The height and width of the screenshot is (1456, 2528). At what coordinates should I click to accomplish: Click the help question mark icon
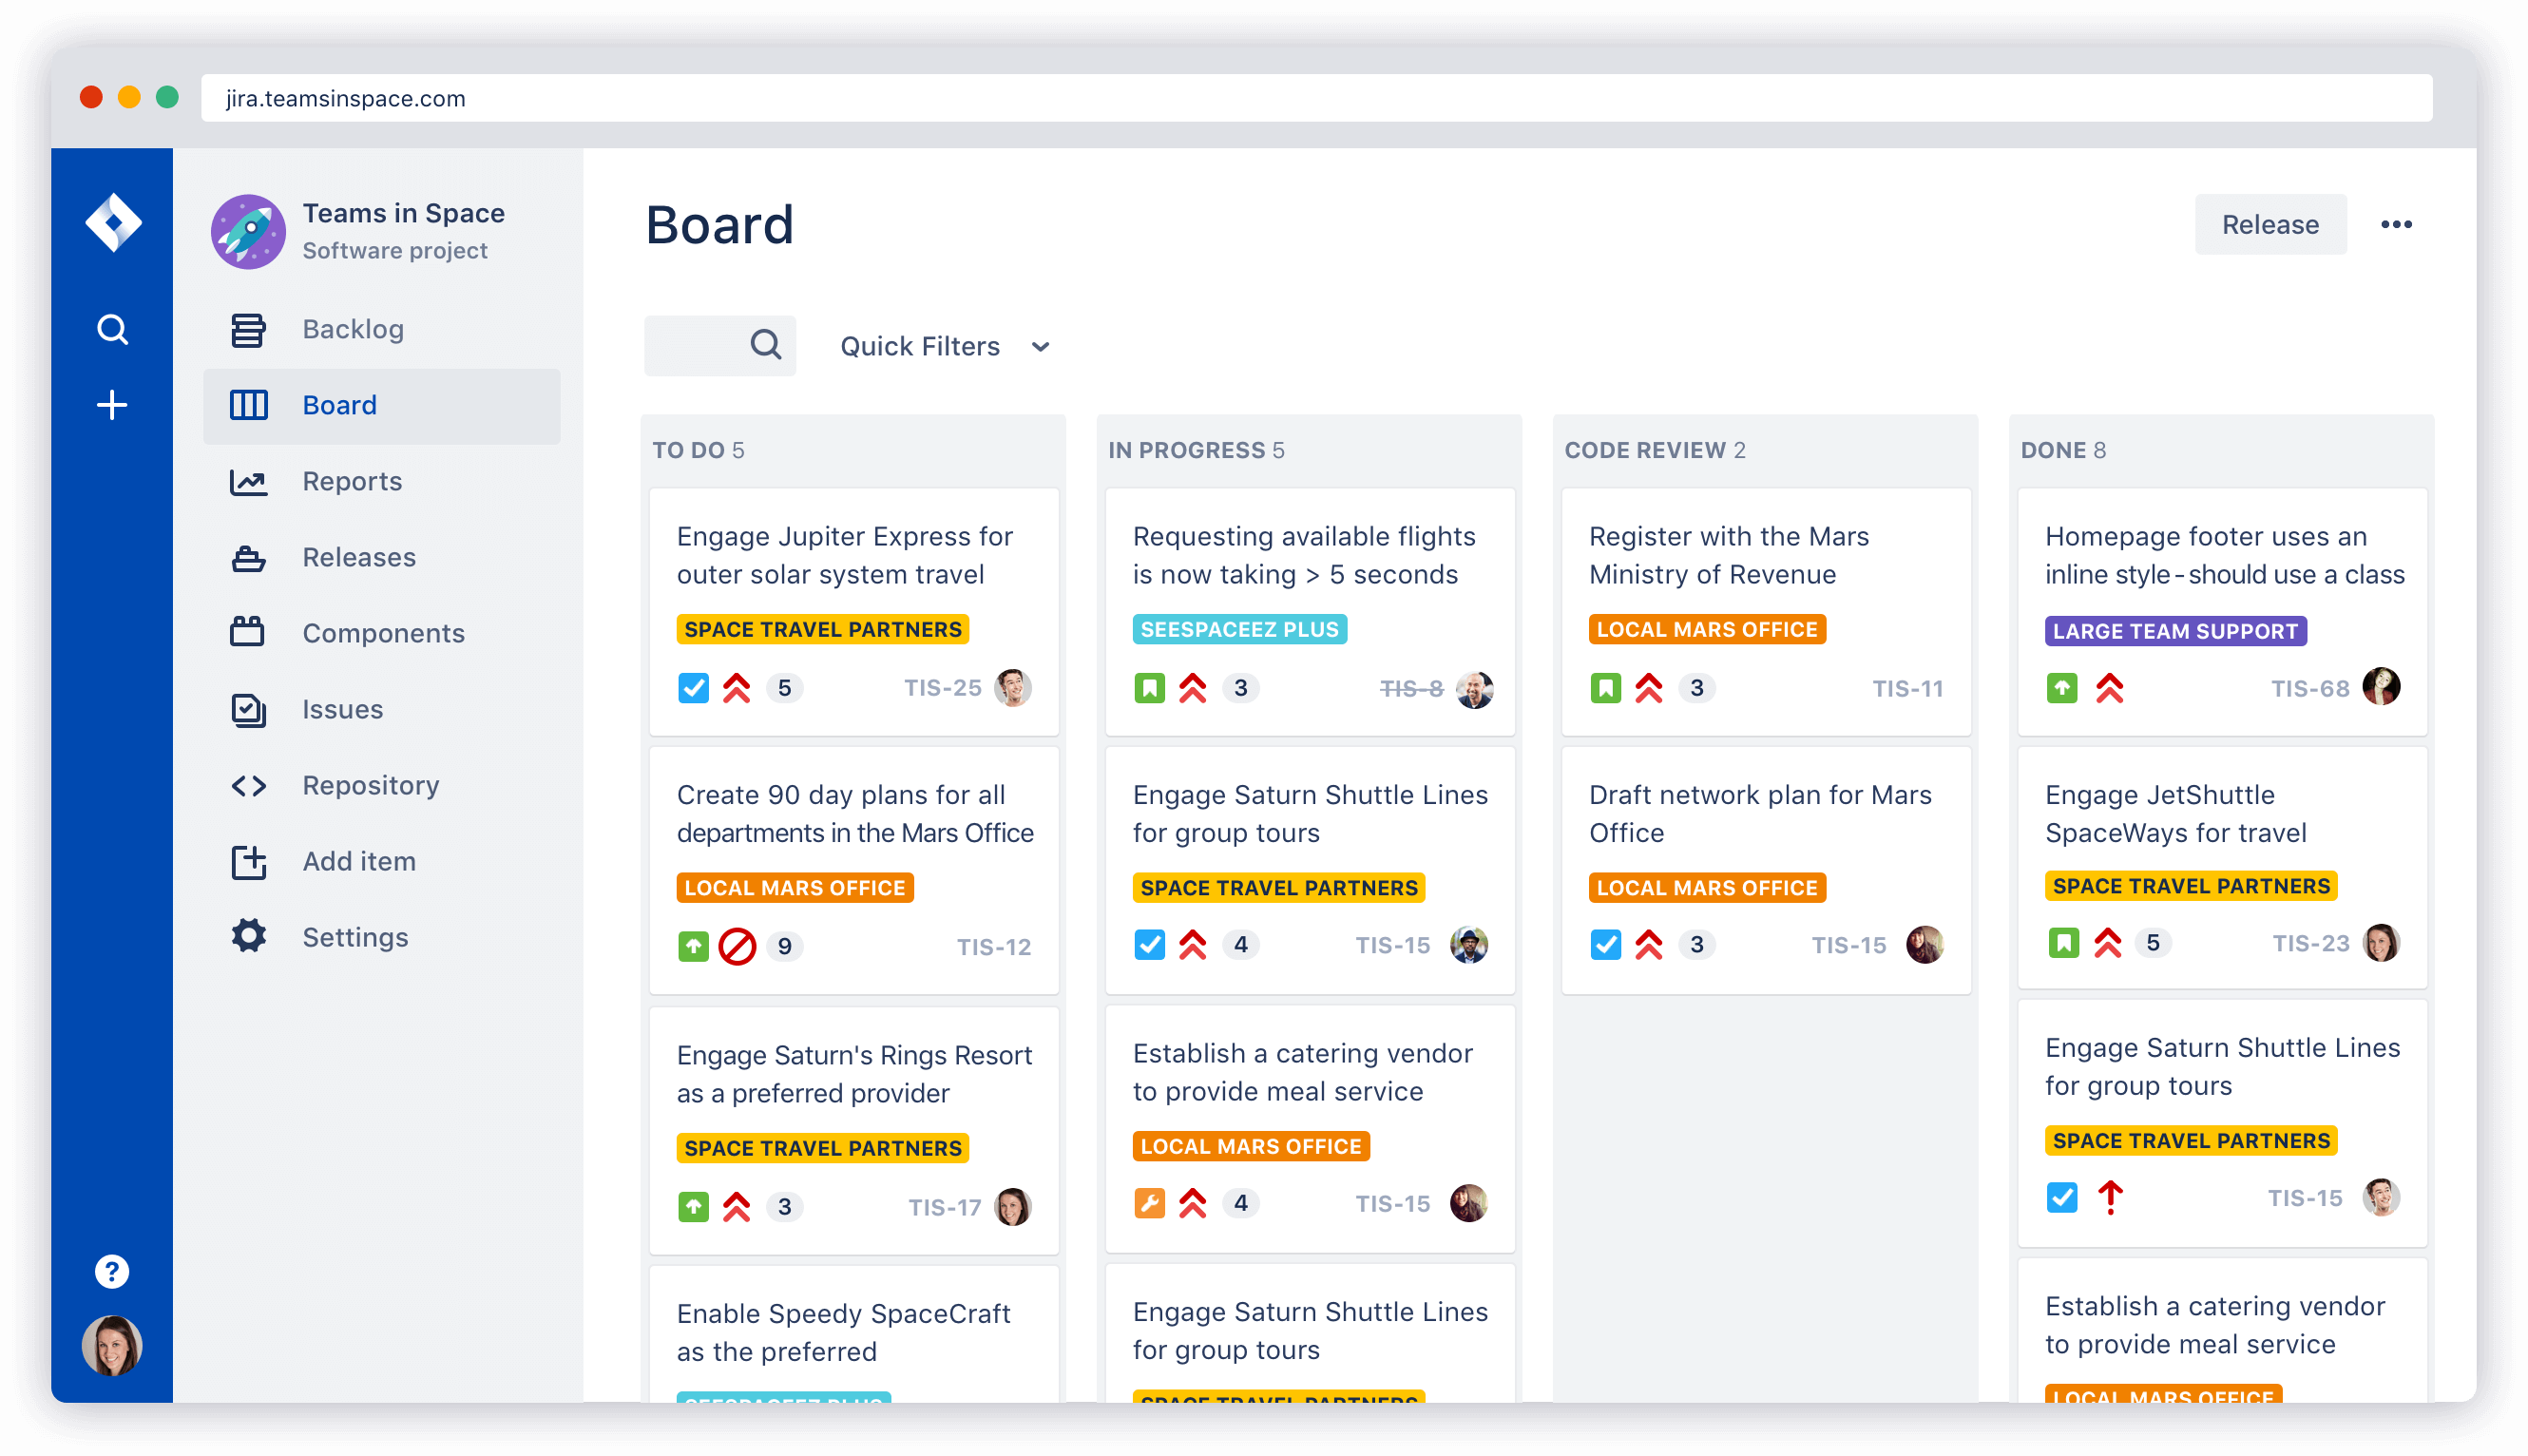click(x=113, y=1271)
